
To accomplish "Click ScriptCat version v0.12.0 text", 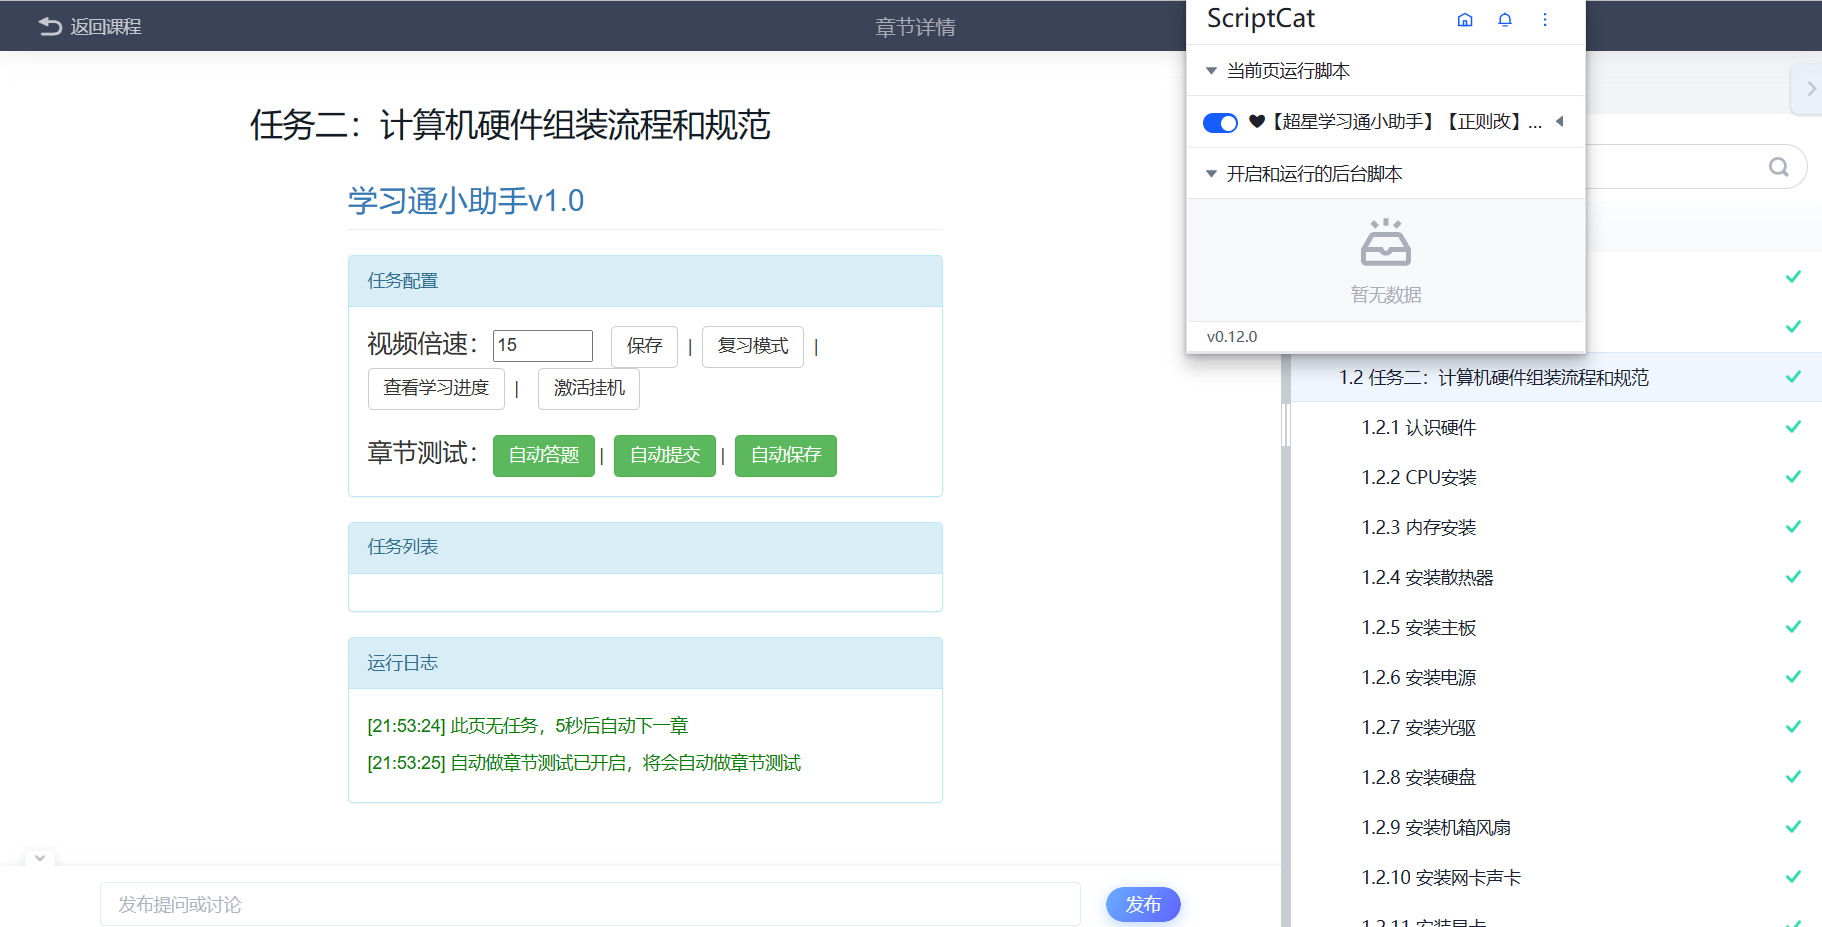I will [1232, 337].
